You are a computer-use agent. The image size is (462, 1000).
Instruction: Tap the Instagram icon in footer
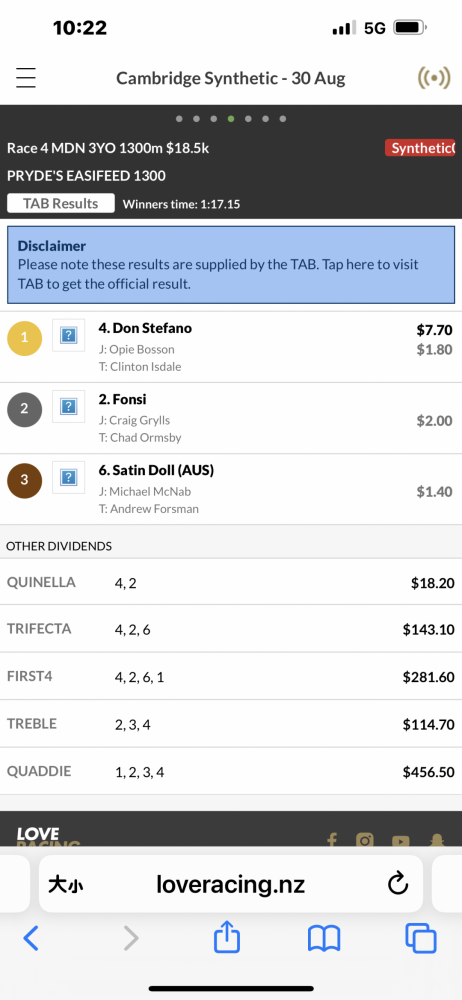(x=365, y=841)
